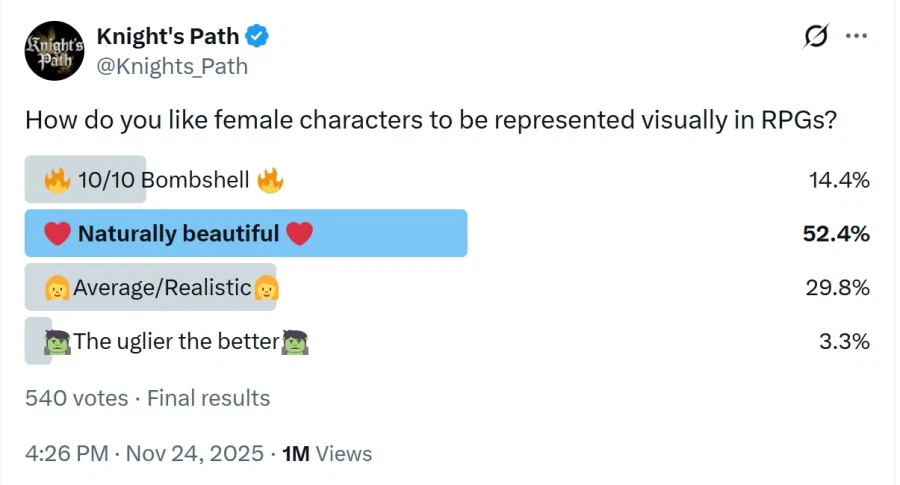Click the right fire emoji on Bombshell
This screenshot has width=900, height=485.
coord(270,181)
